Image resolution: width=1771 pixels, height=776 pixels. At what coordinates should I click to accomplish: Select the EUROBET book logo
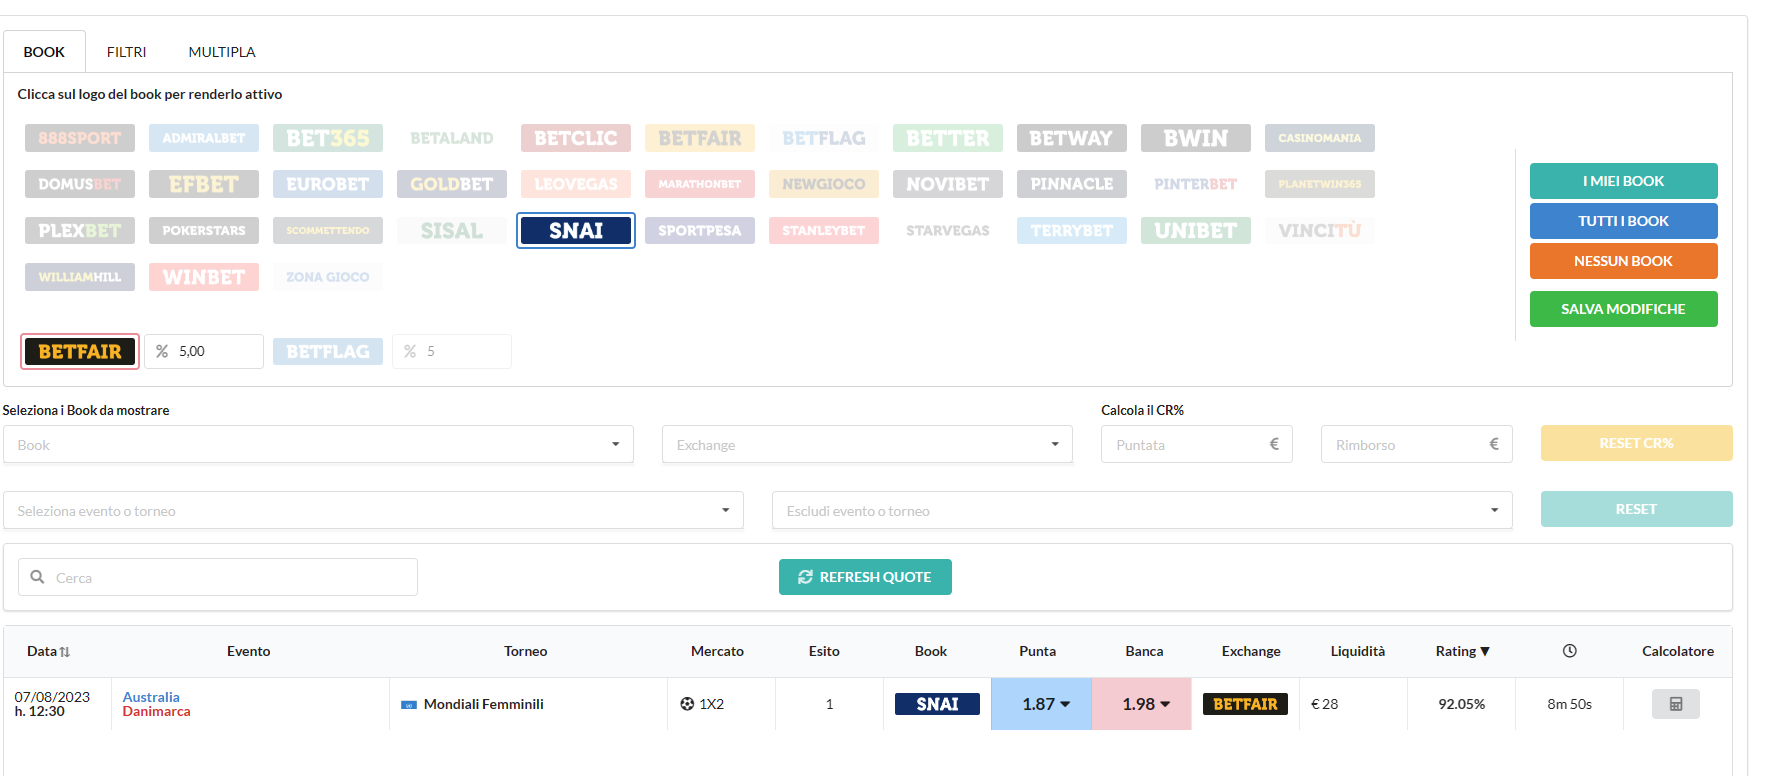[x=328, y=184]
